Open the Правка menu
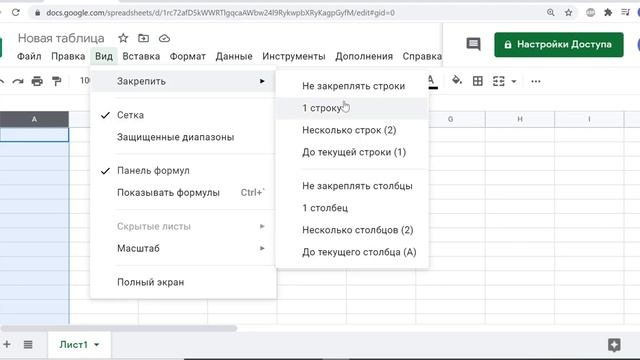Screen dimensions: 640x360 pyautogui.click(x=68, y=56)
